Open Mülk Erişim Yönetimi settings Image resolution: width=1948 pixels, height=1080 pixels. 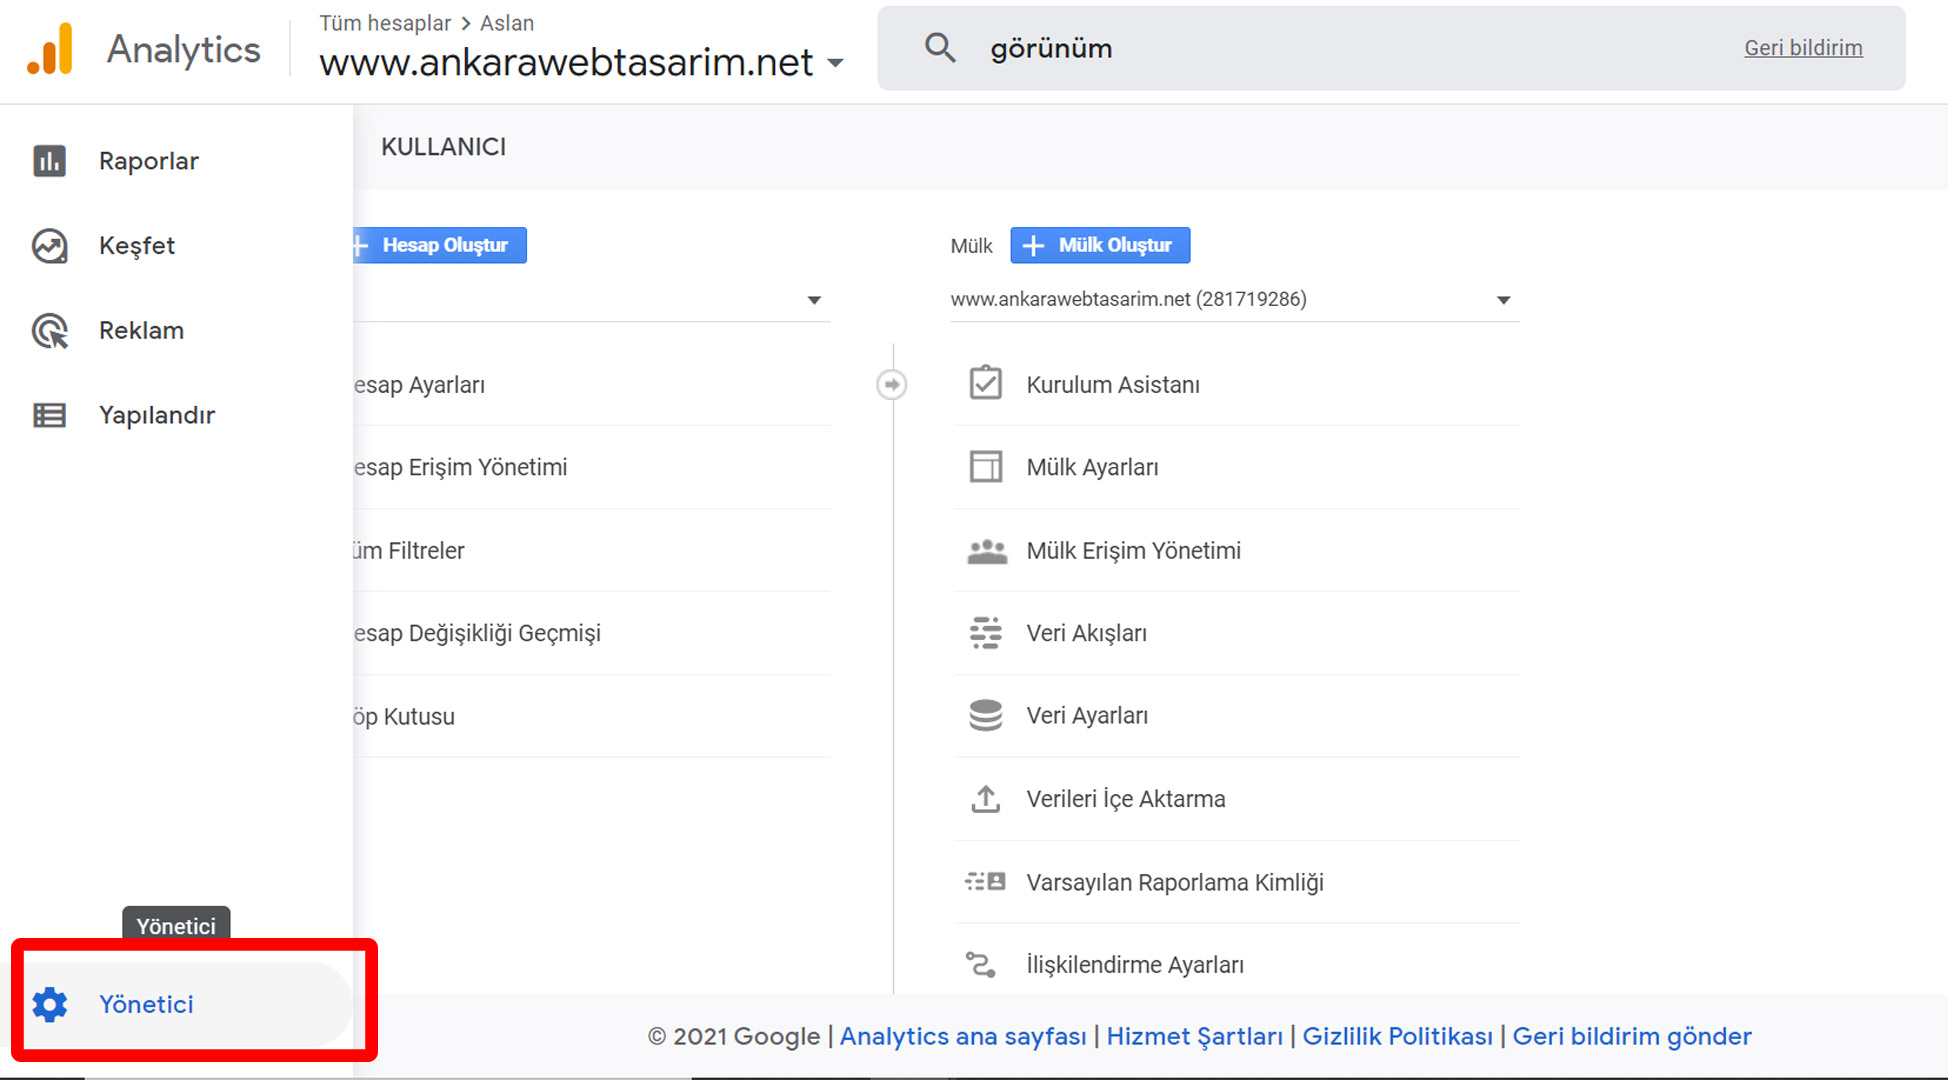pos(1133,550)
